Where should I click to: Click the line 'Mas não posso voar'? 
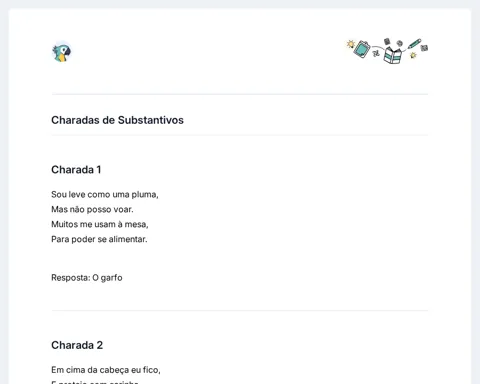click(x=92, y=209)
